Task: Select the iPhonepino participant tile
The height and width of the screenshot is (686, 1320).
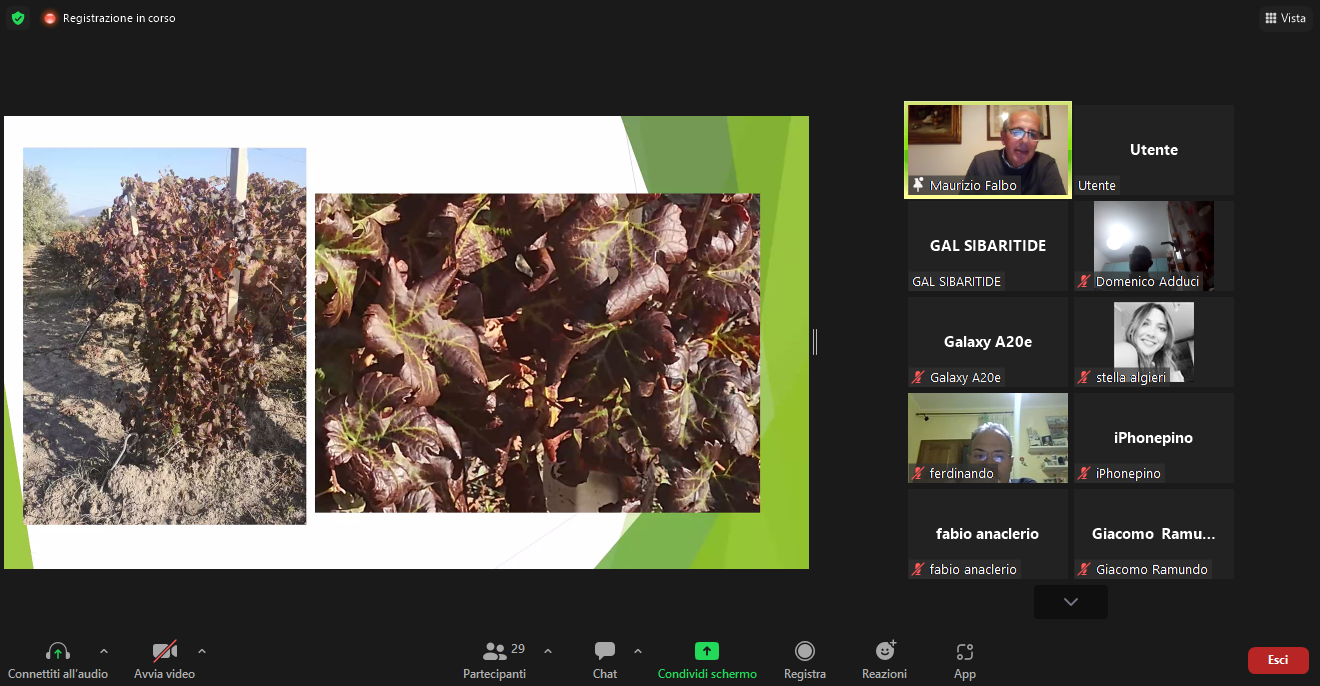Action: click(x=1154, y=438)
